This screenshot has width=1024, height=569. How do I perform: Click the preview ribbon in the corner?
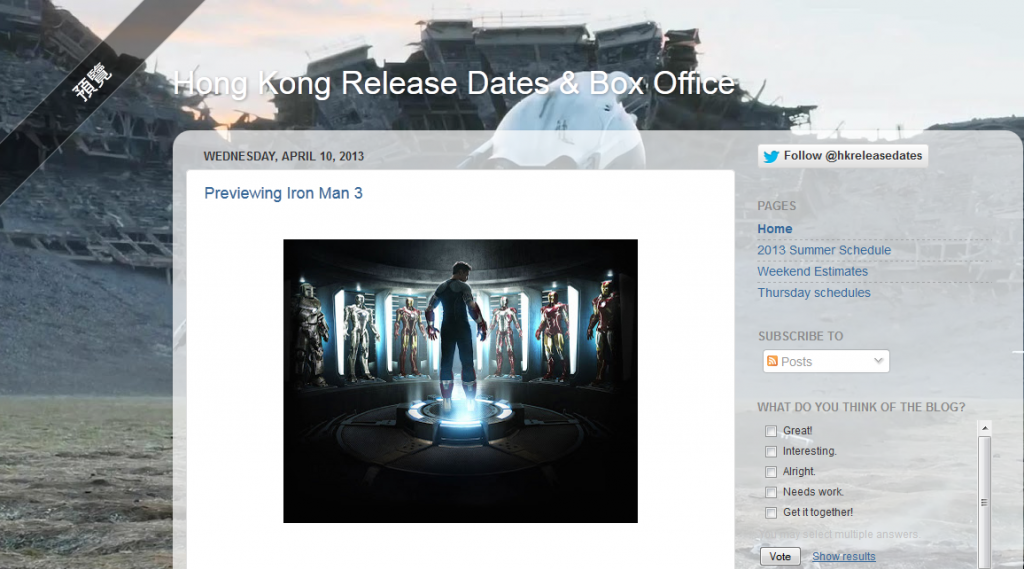pyautogui.click(x=92, y=82)
